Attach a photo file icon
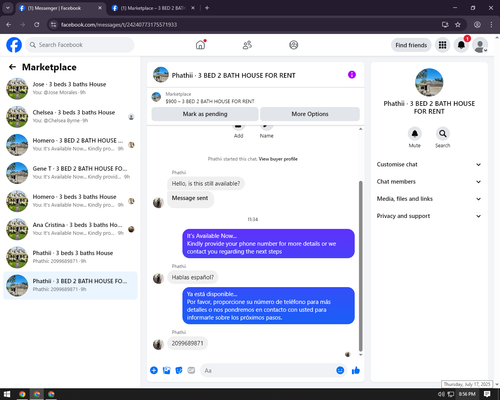The height and width of the screenshot is (400, 500). tap(166, 370)
